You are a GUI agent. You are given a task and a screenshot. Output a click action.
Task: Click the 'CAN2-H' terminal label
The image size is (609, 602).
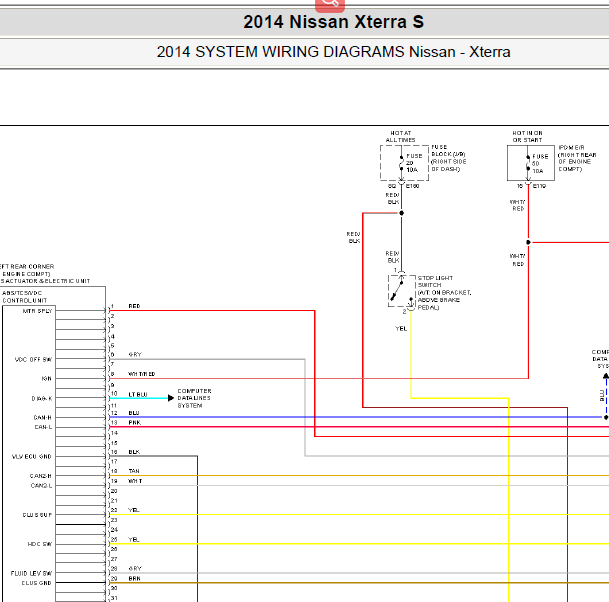click(x=41, y=476)
